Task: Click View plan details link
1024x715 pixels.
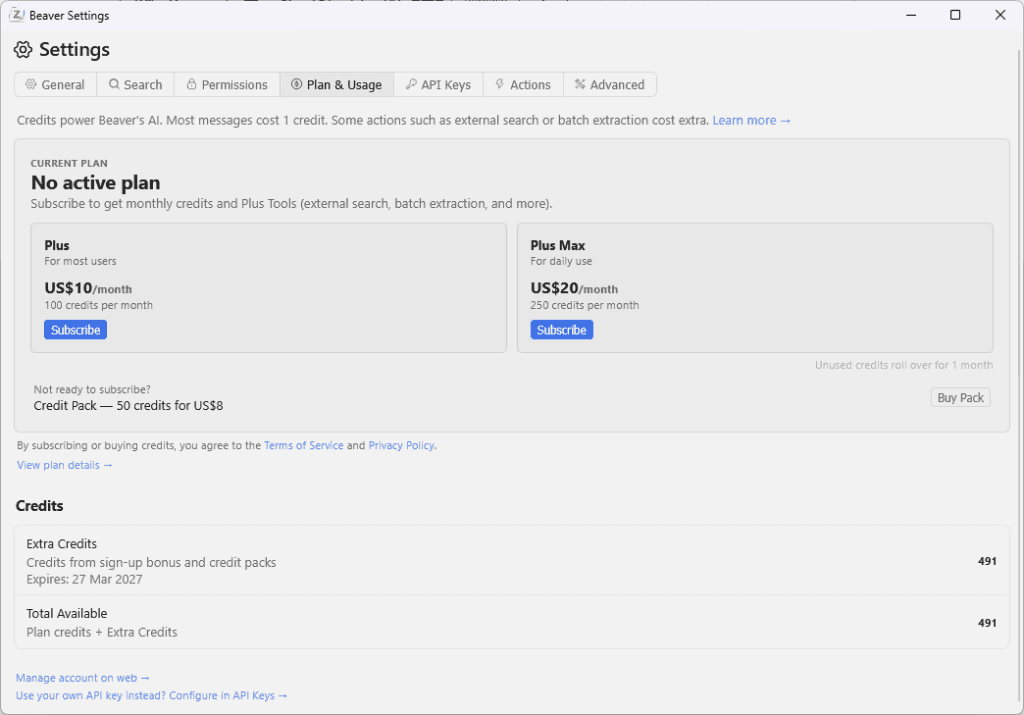Action: pyautogui.click(x=64, y=465)
